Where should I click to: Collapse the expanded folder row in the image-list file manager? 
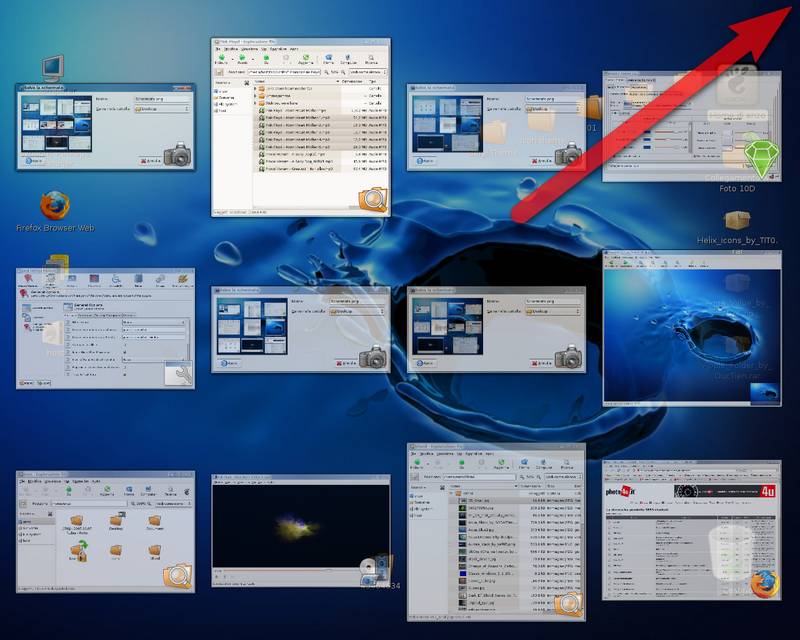click(452, 494)
